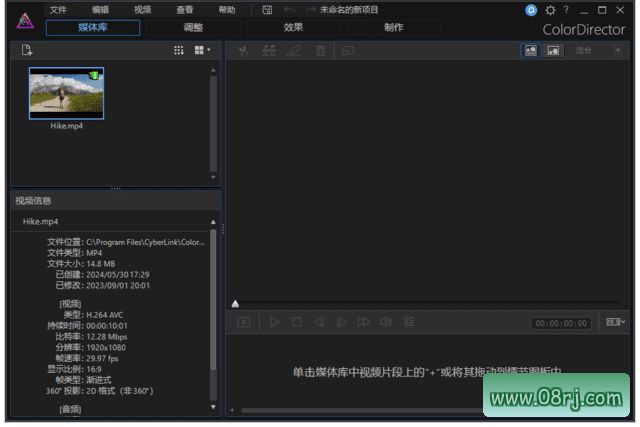640x427 pixels.
Task: Click the storyboard panel icon after the trash
Action: (348, 51)
